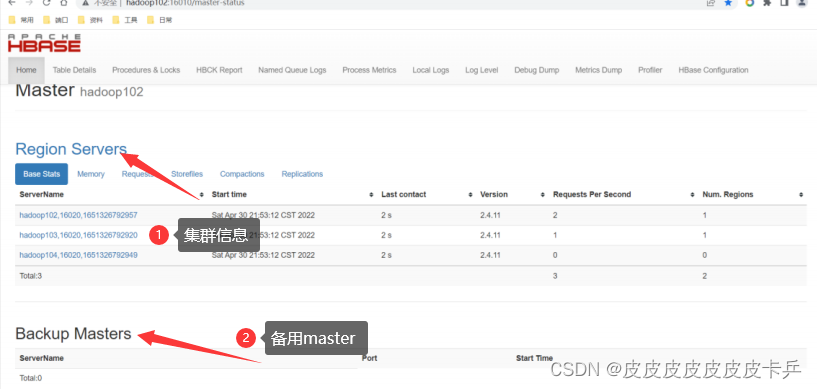This screenshot has height=389, width=817.
Task: Sort by Start time using its sort arrows
Action: pos(372,195)
